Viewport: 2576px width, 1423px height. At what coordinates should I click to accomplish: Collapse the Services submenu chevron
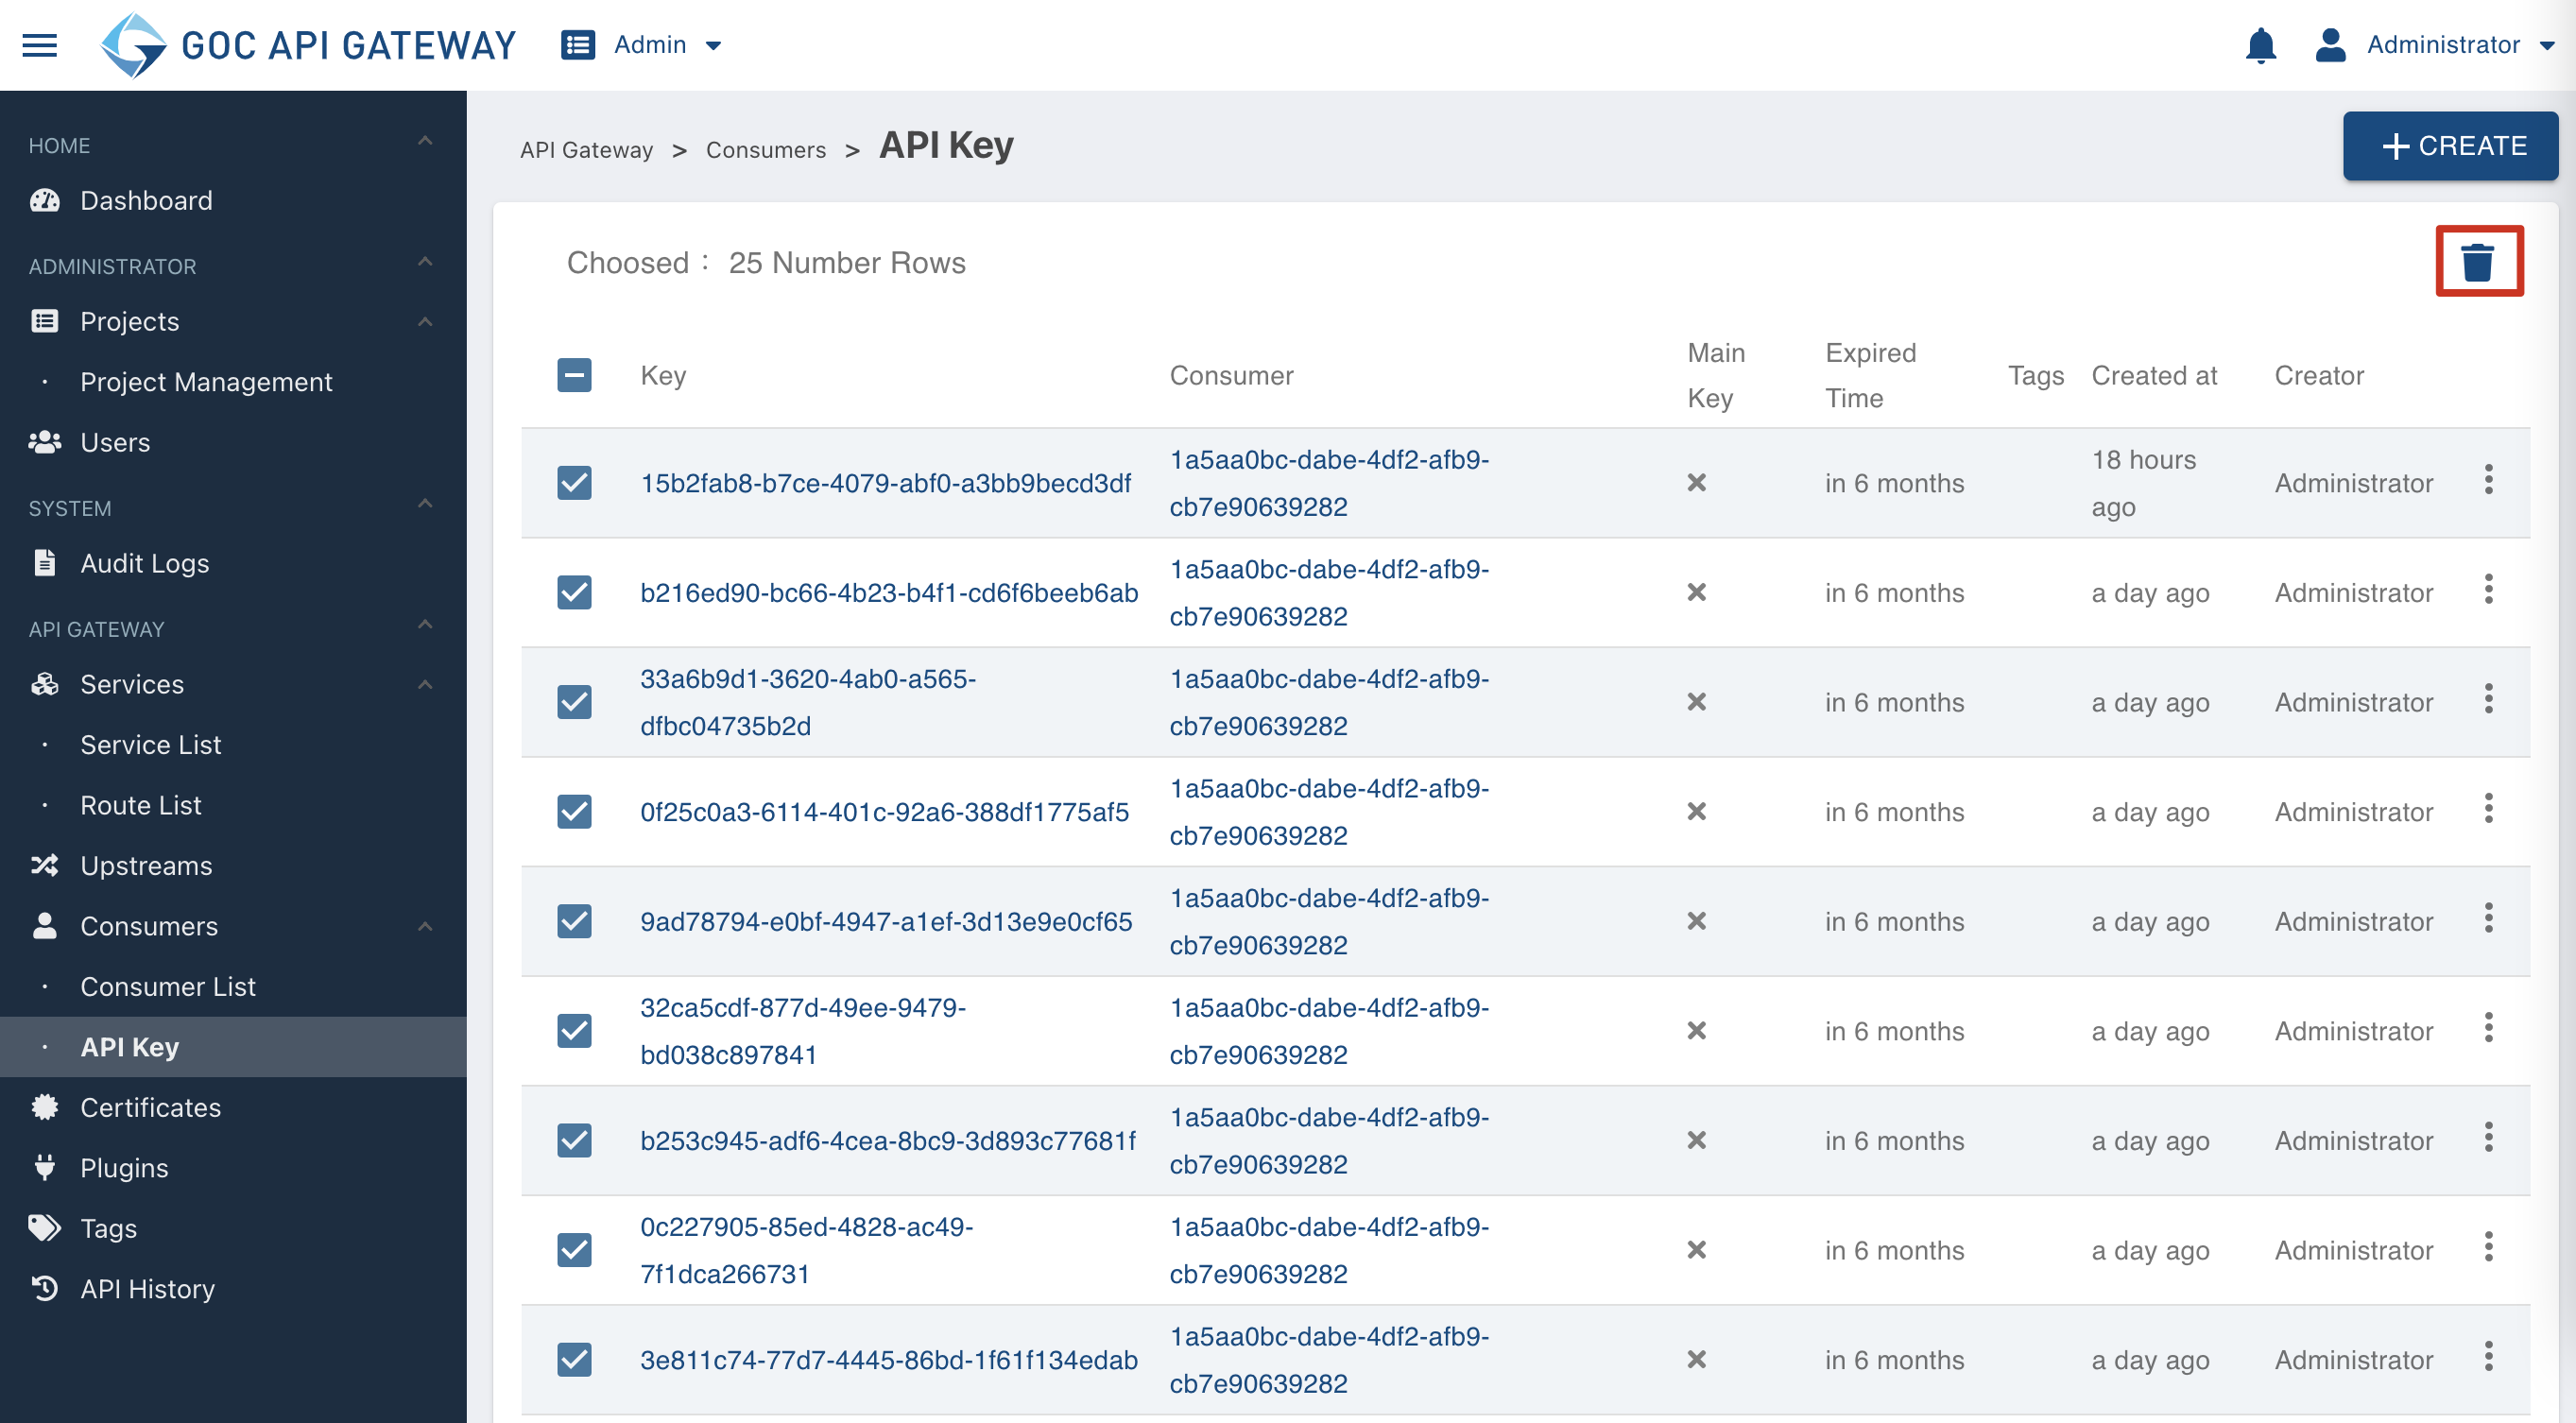pyautogui.click(x=425, y=685)
